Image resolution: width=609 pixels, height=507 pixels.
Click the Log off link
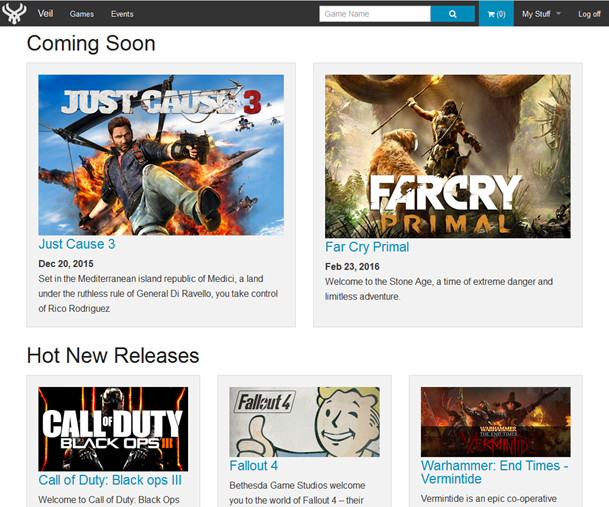(589, 14)
